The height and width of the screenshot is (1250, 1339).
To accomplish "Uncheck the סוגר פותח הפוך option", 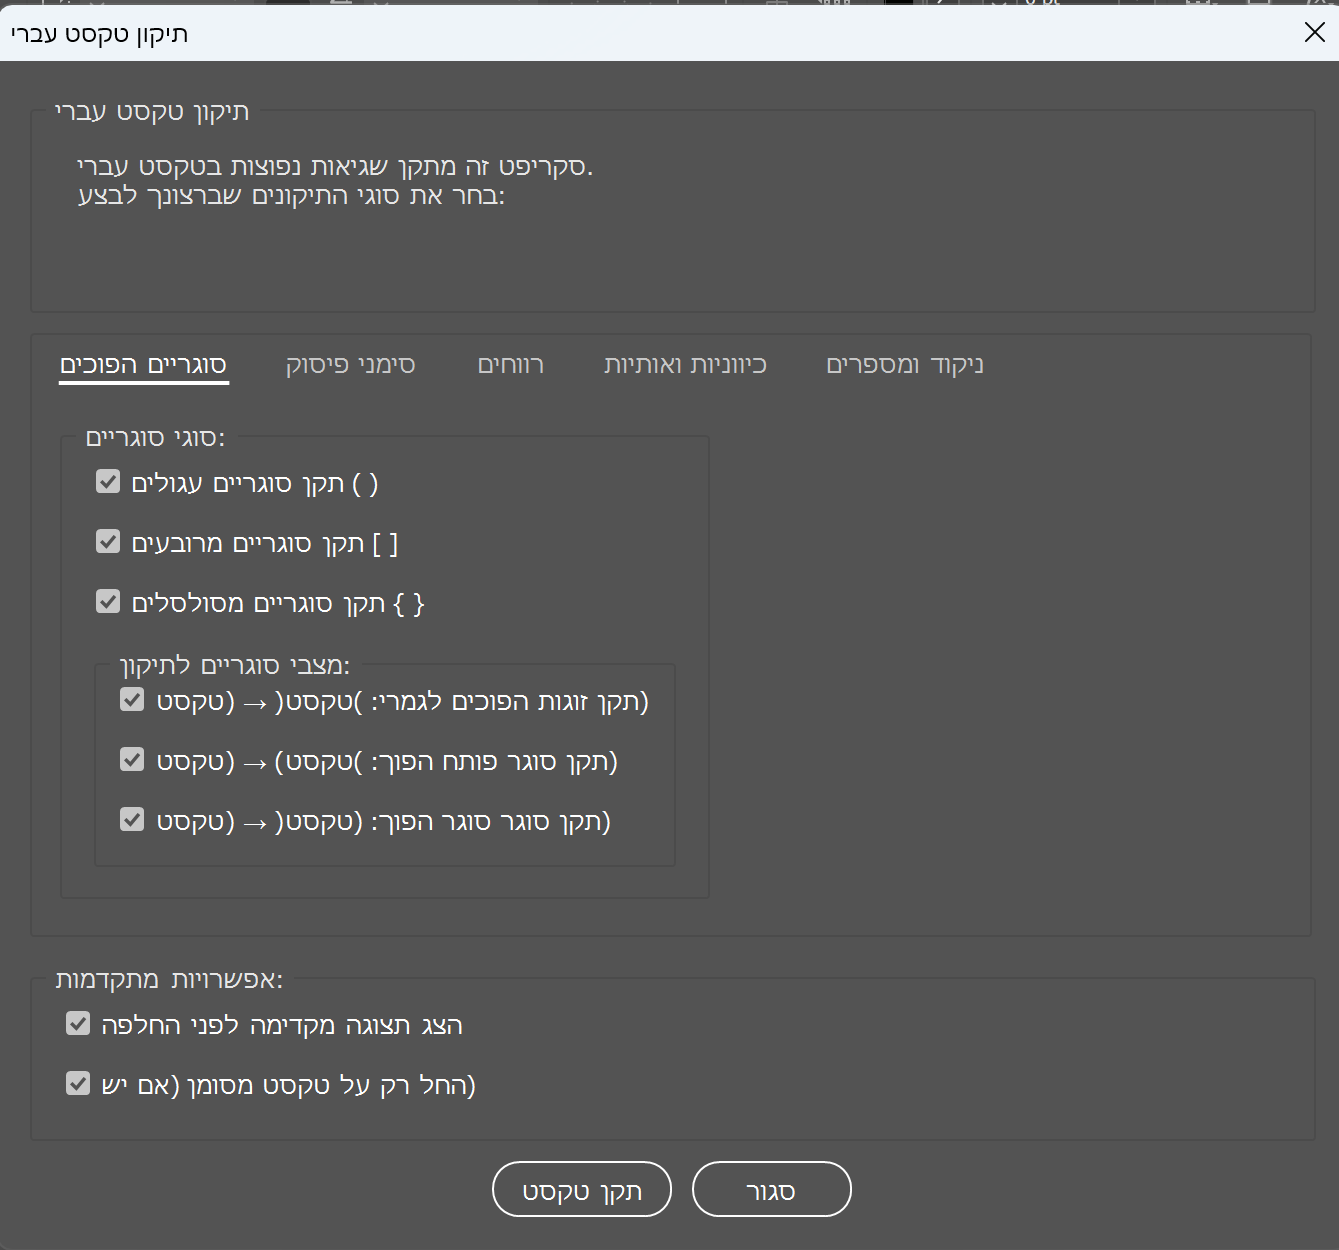I will click(132, 760).
